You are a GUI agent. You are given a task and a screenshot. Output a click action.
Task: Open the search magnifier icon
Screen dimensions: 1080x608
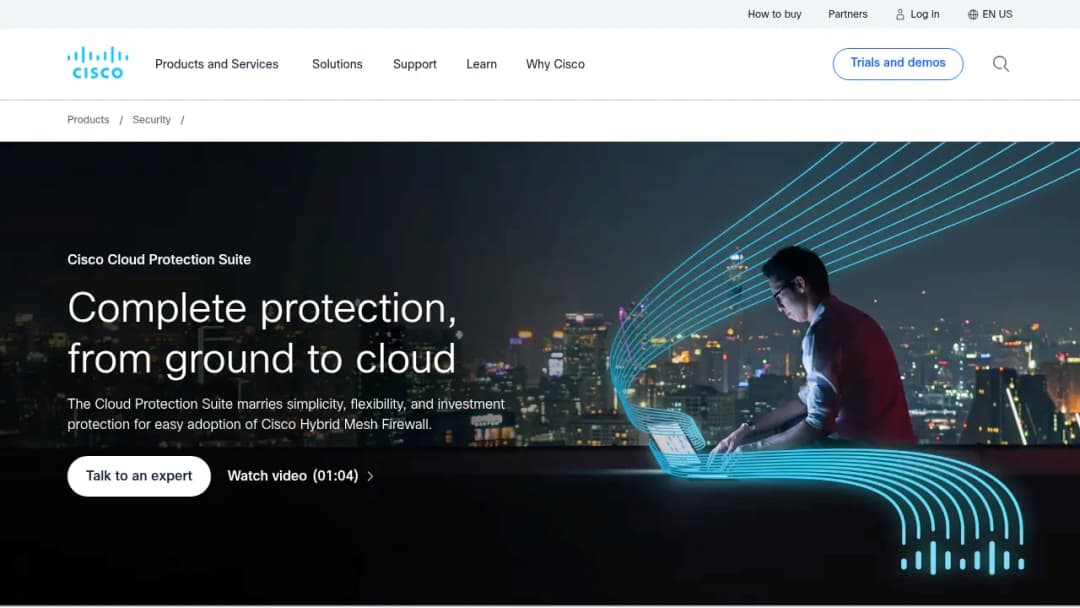[x=1001, y=64]
